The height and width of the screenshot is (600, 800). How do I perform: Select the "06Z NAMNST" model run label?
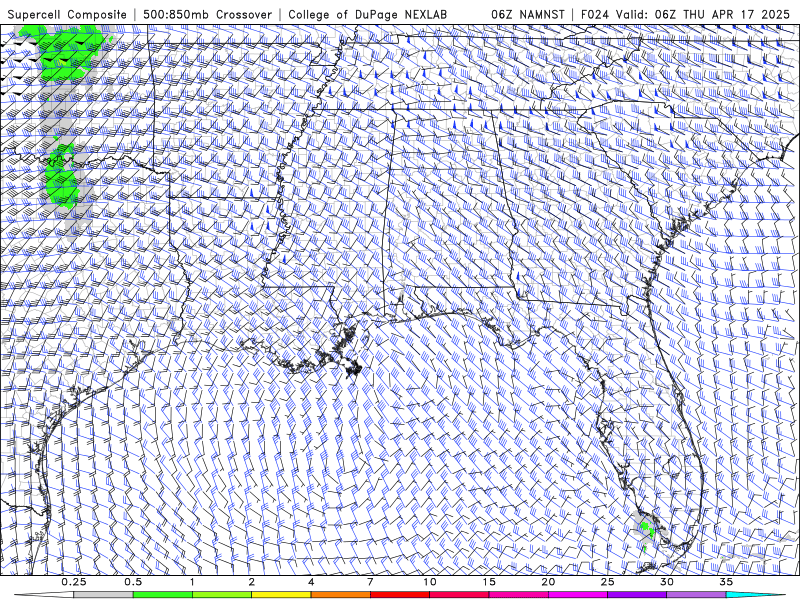pos(528,14)
